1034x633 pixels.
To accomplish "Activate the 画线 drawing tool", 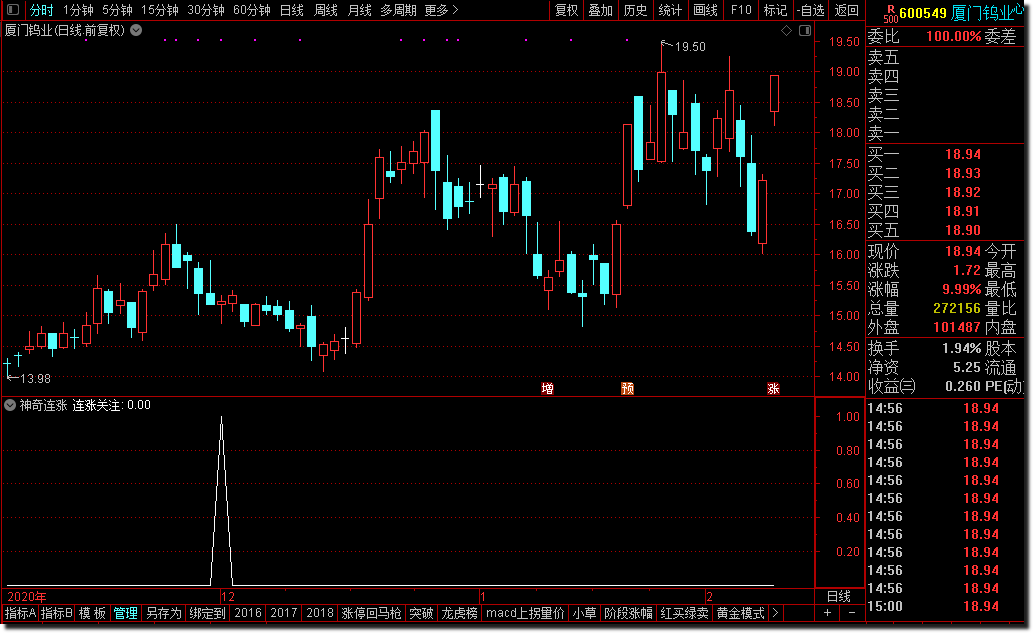I will pyautogui.click(x=706, y=10).
